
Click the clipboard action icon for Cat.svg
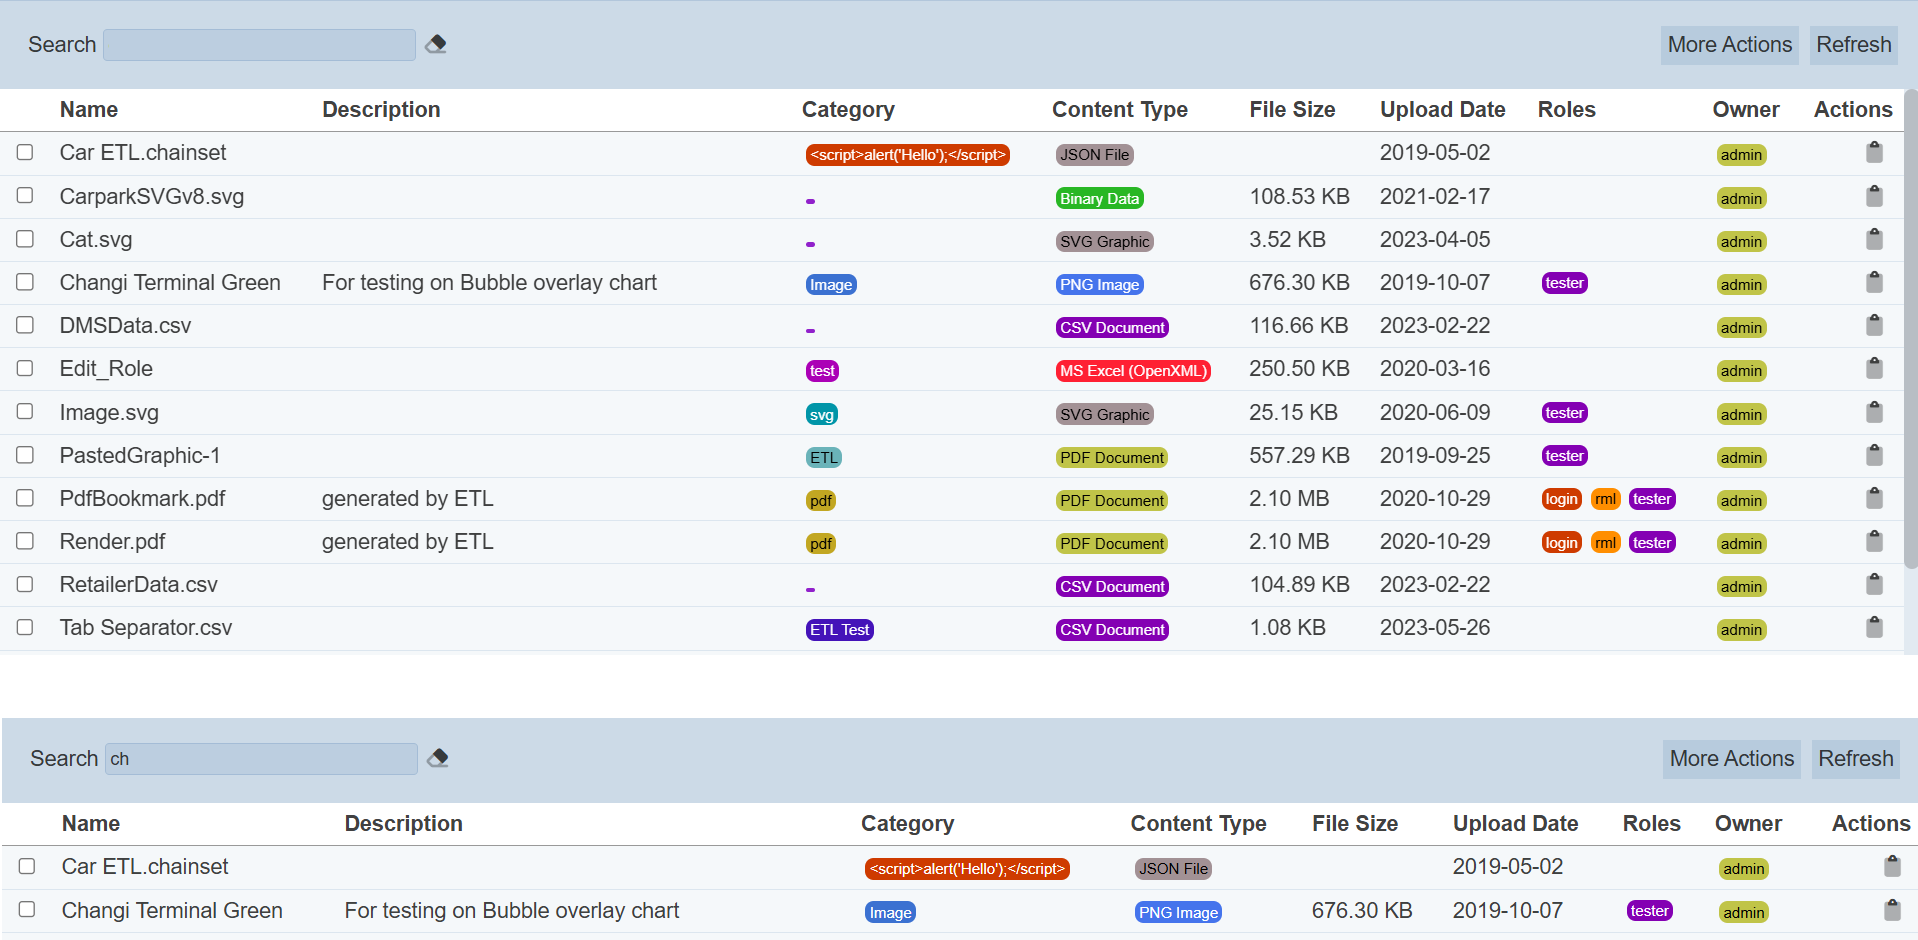[x=1874, y=239]
